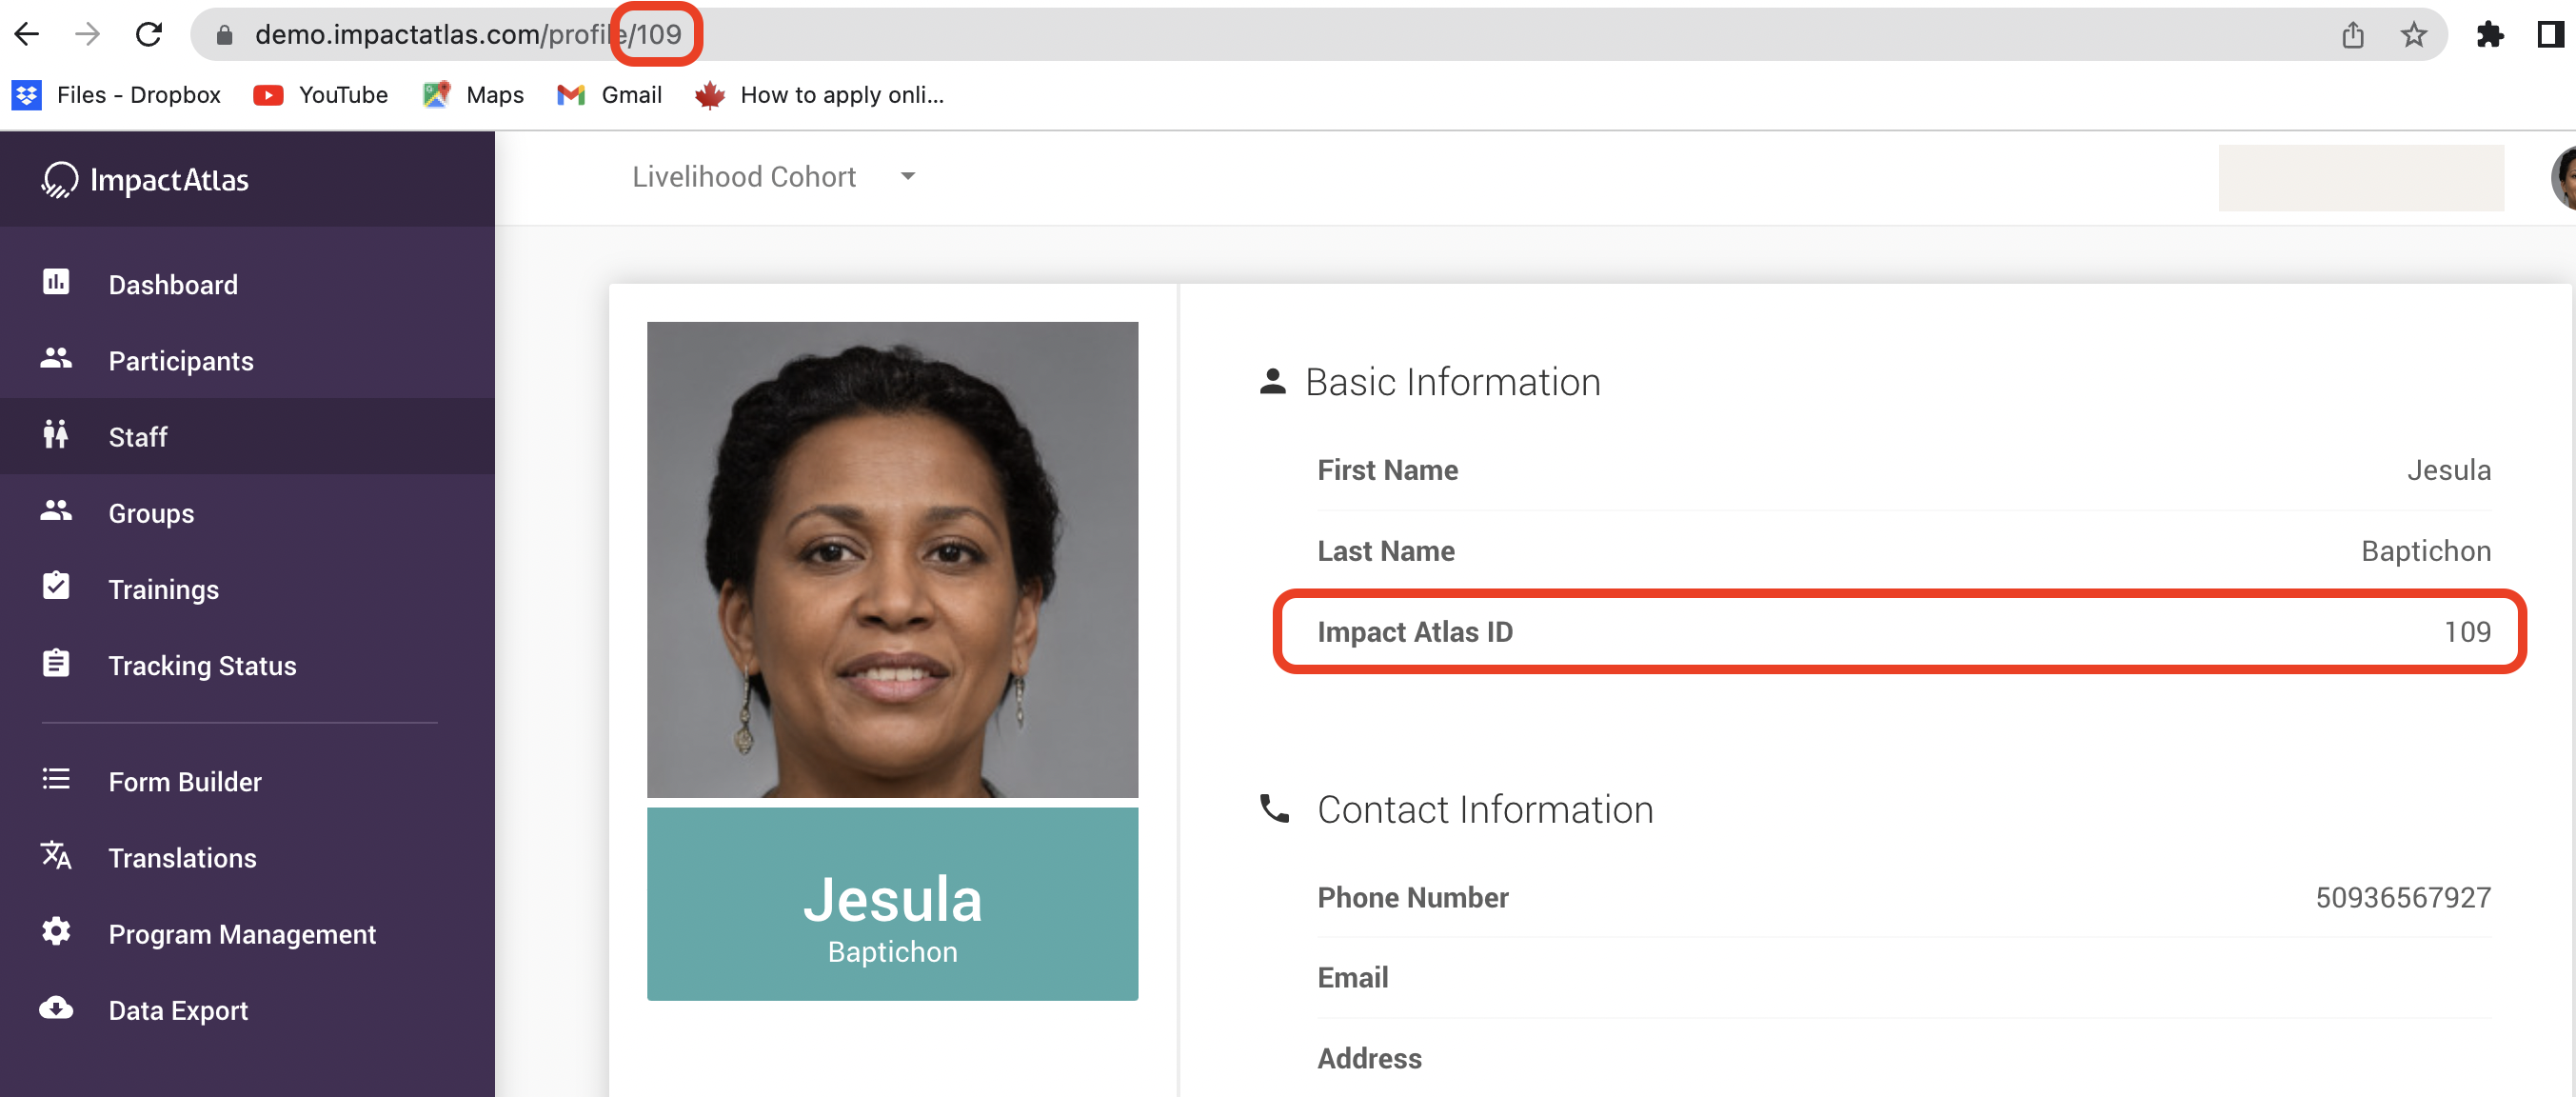Select Staff in the sidebar
The width and height of the screenshot is (2576, 1097).
138,437
